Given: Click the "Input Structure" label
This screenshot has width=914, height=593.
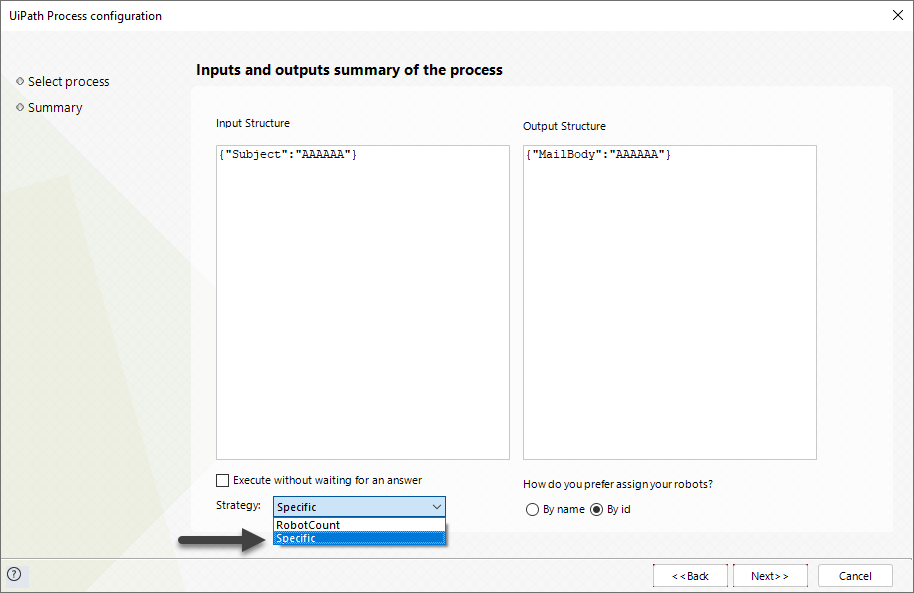Looking at the screenshot, I should [x=253, y=123].
